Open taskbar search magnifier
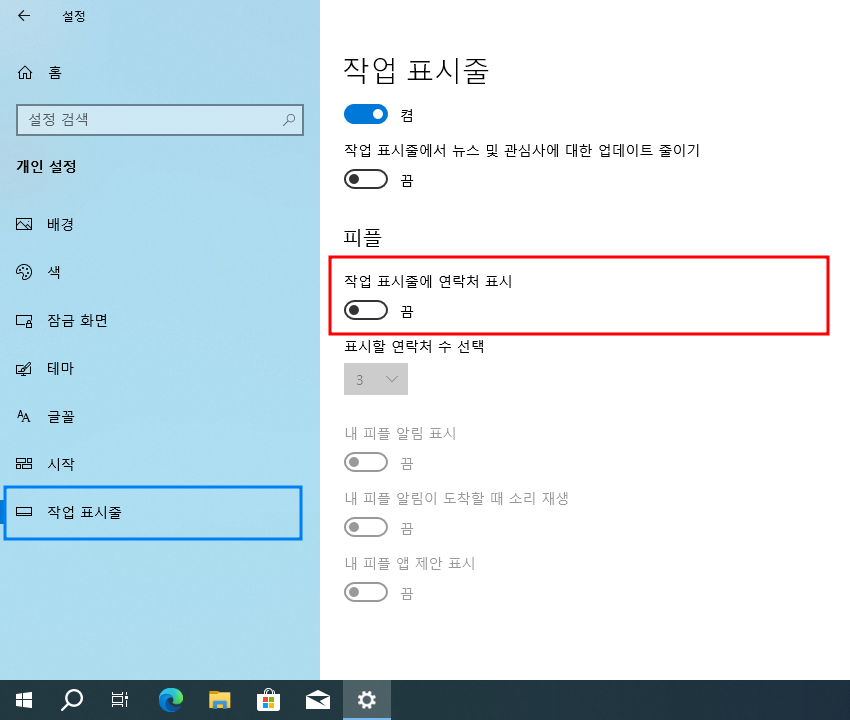This screenshot has width=850, height=720. (x=72, y=700)
